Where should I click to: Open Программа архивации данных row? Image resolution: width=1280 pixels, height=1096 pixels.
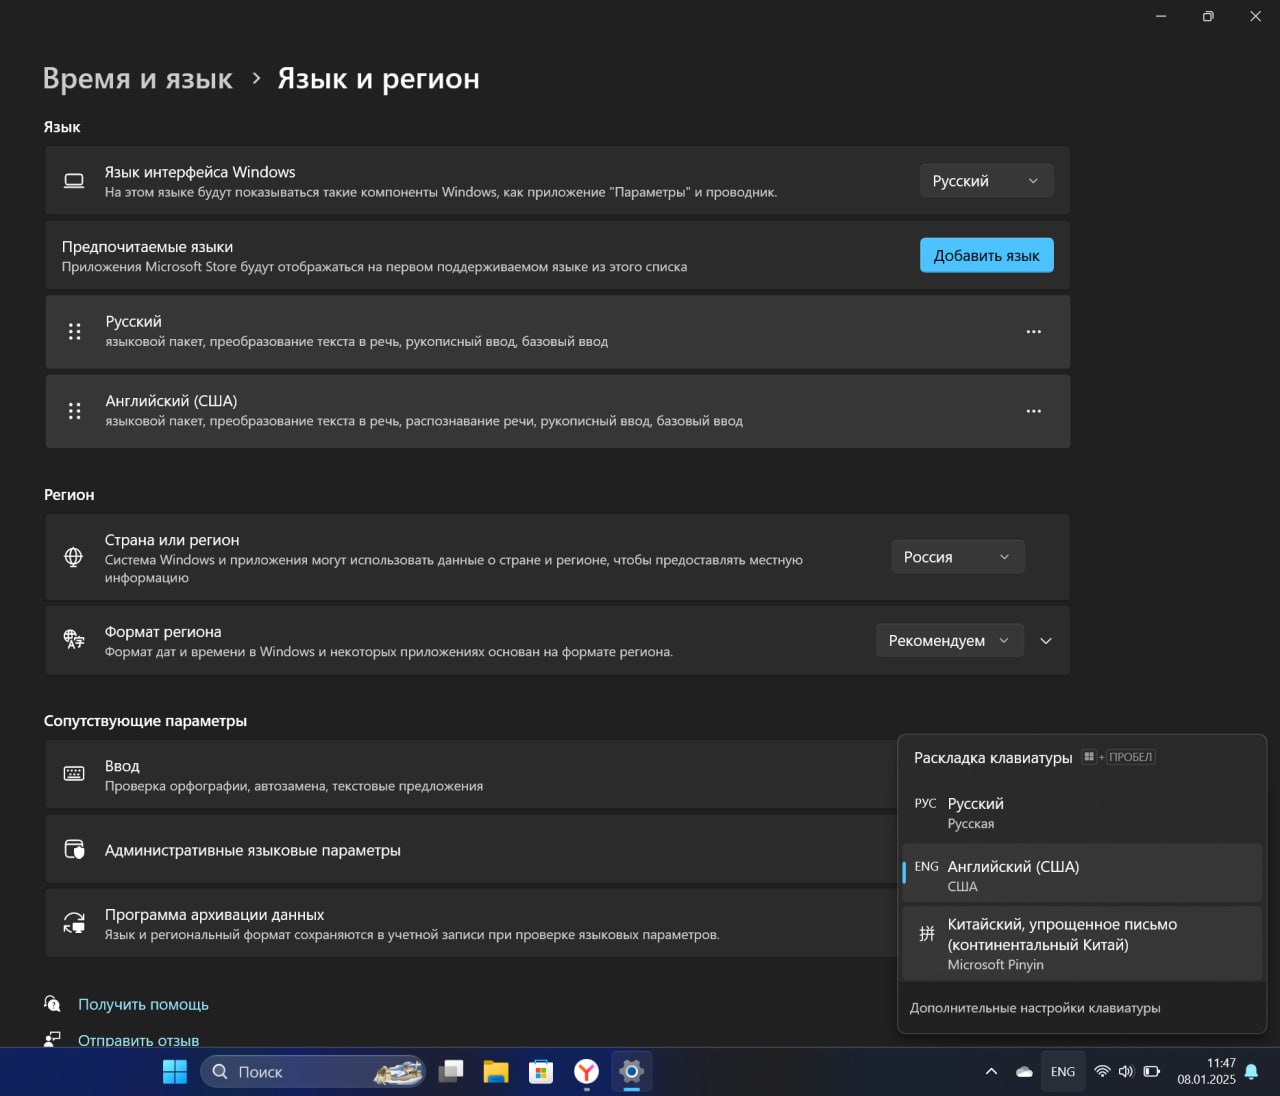(x=470, y=923)
